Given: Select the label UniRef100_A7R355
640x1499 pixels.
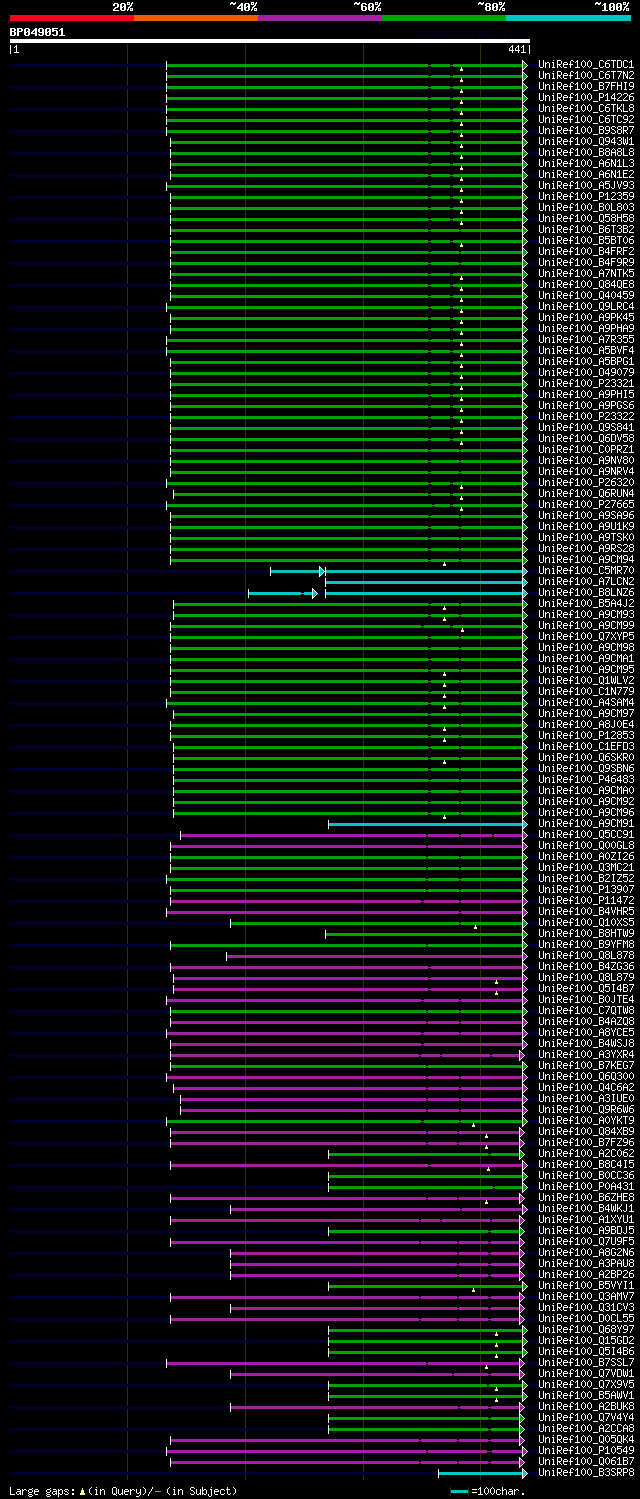Looking at the screenshot, I should (586, 340).
